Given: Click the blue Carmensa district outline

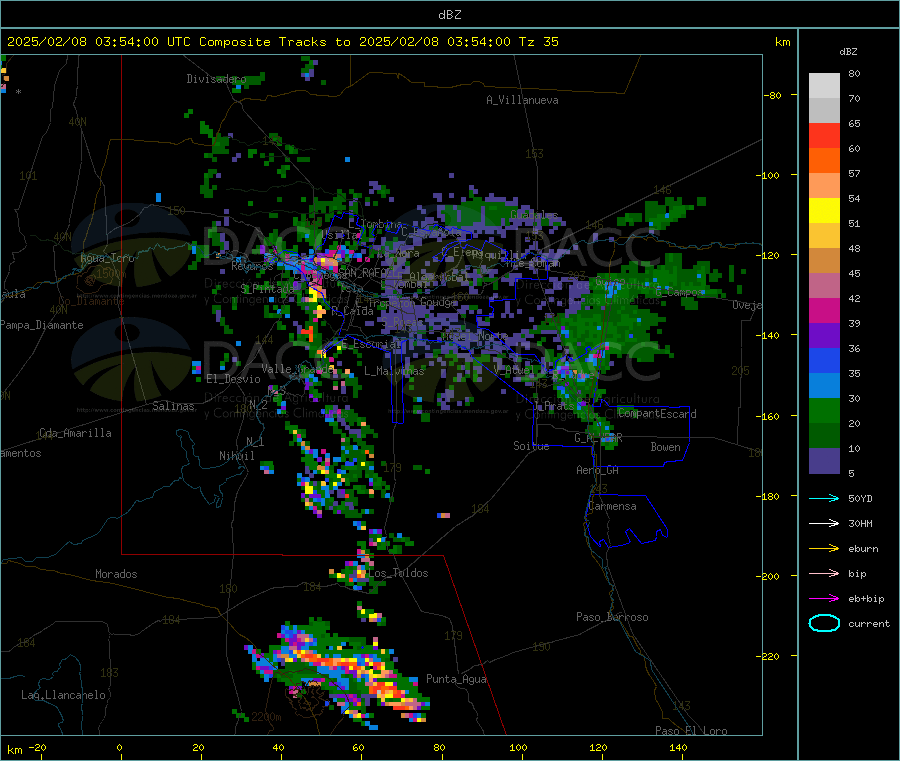Looking at the screenshot, I should tap(626, 520).
